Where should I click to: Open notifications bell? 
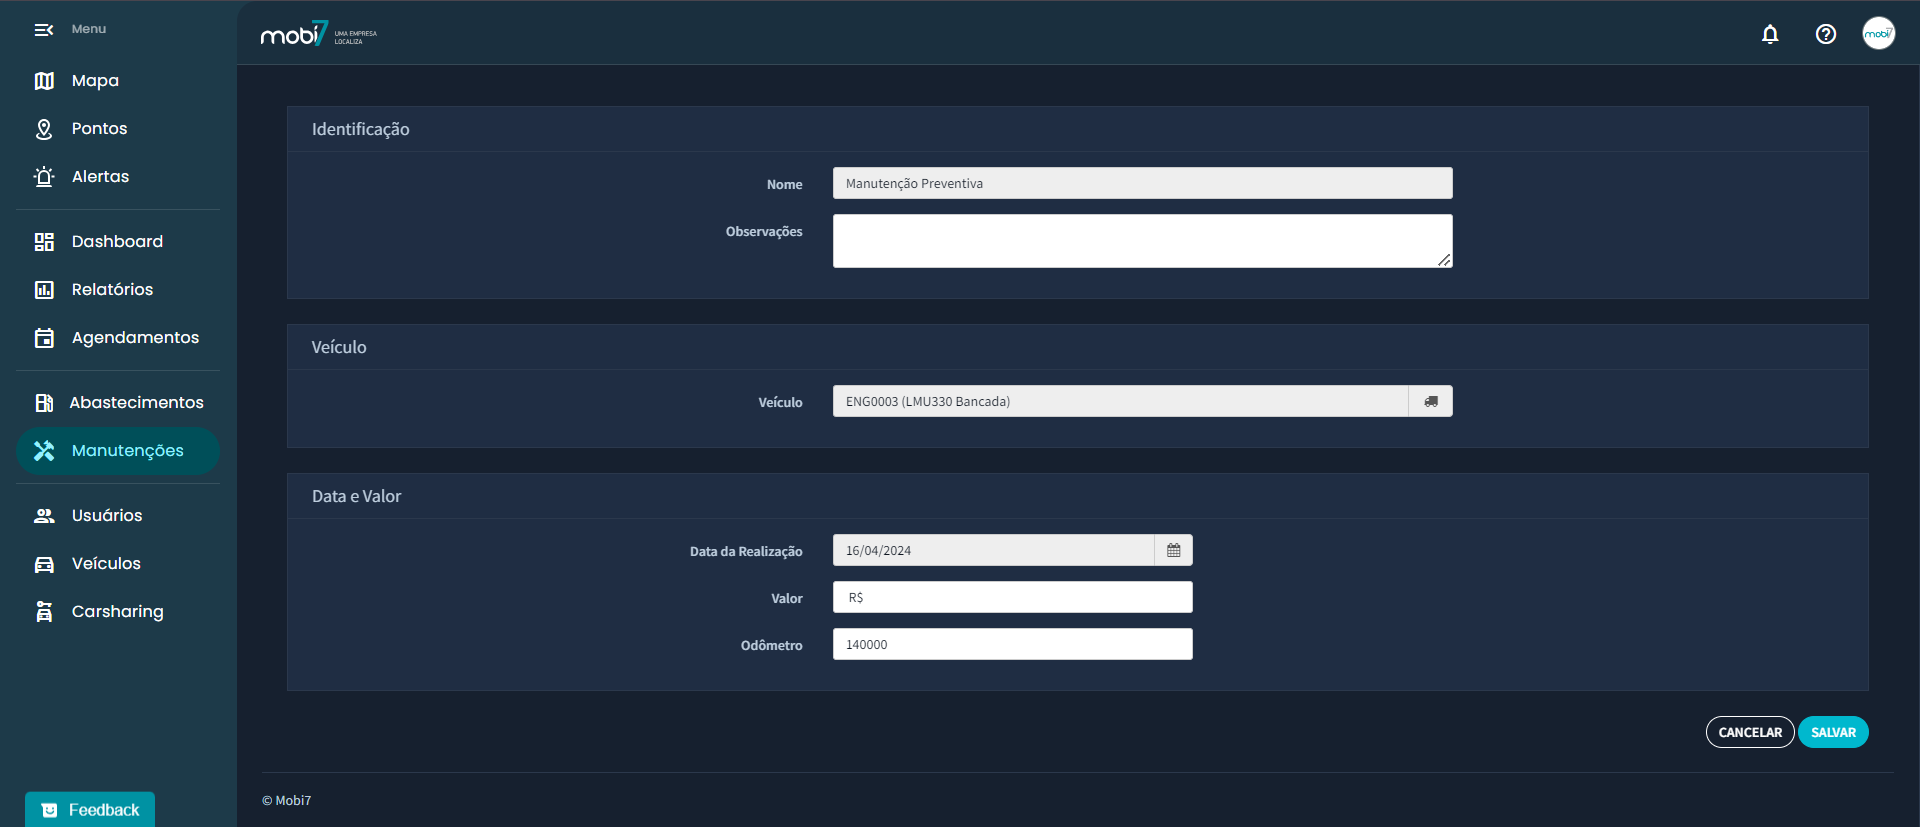(x=1770, y=34)
